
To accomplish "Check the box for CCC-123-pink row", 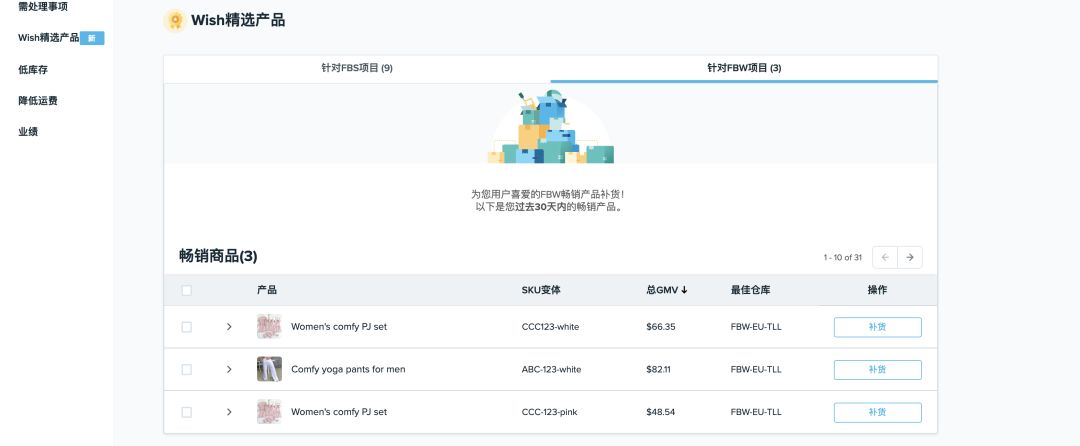I will 187,412.
